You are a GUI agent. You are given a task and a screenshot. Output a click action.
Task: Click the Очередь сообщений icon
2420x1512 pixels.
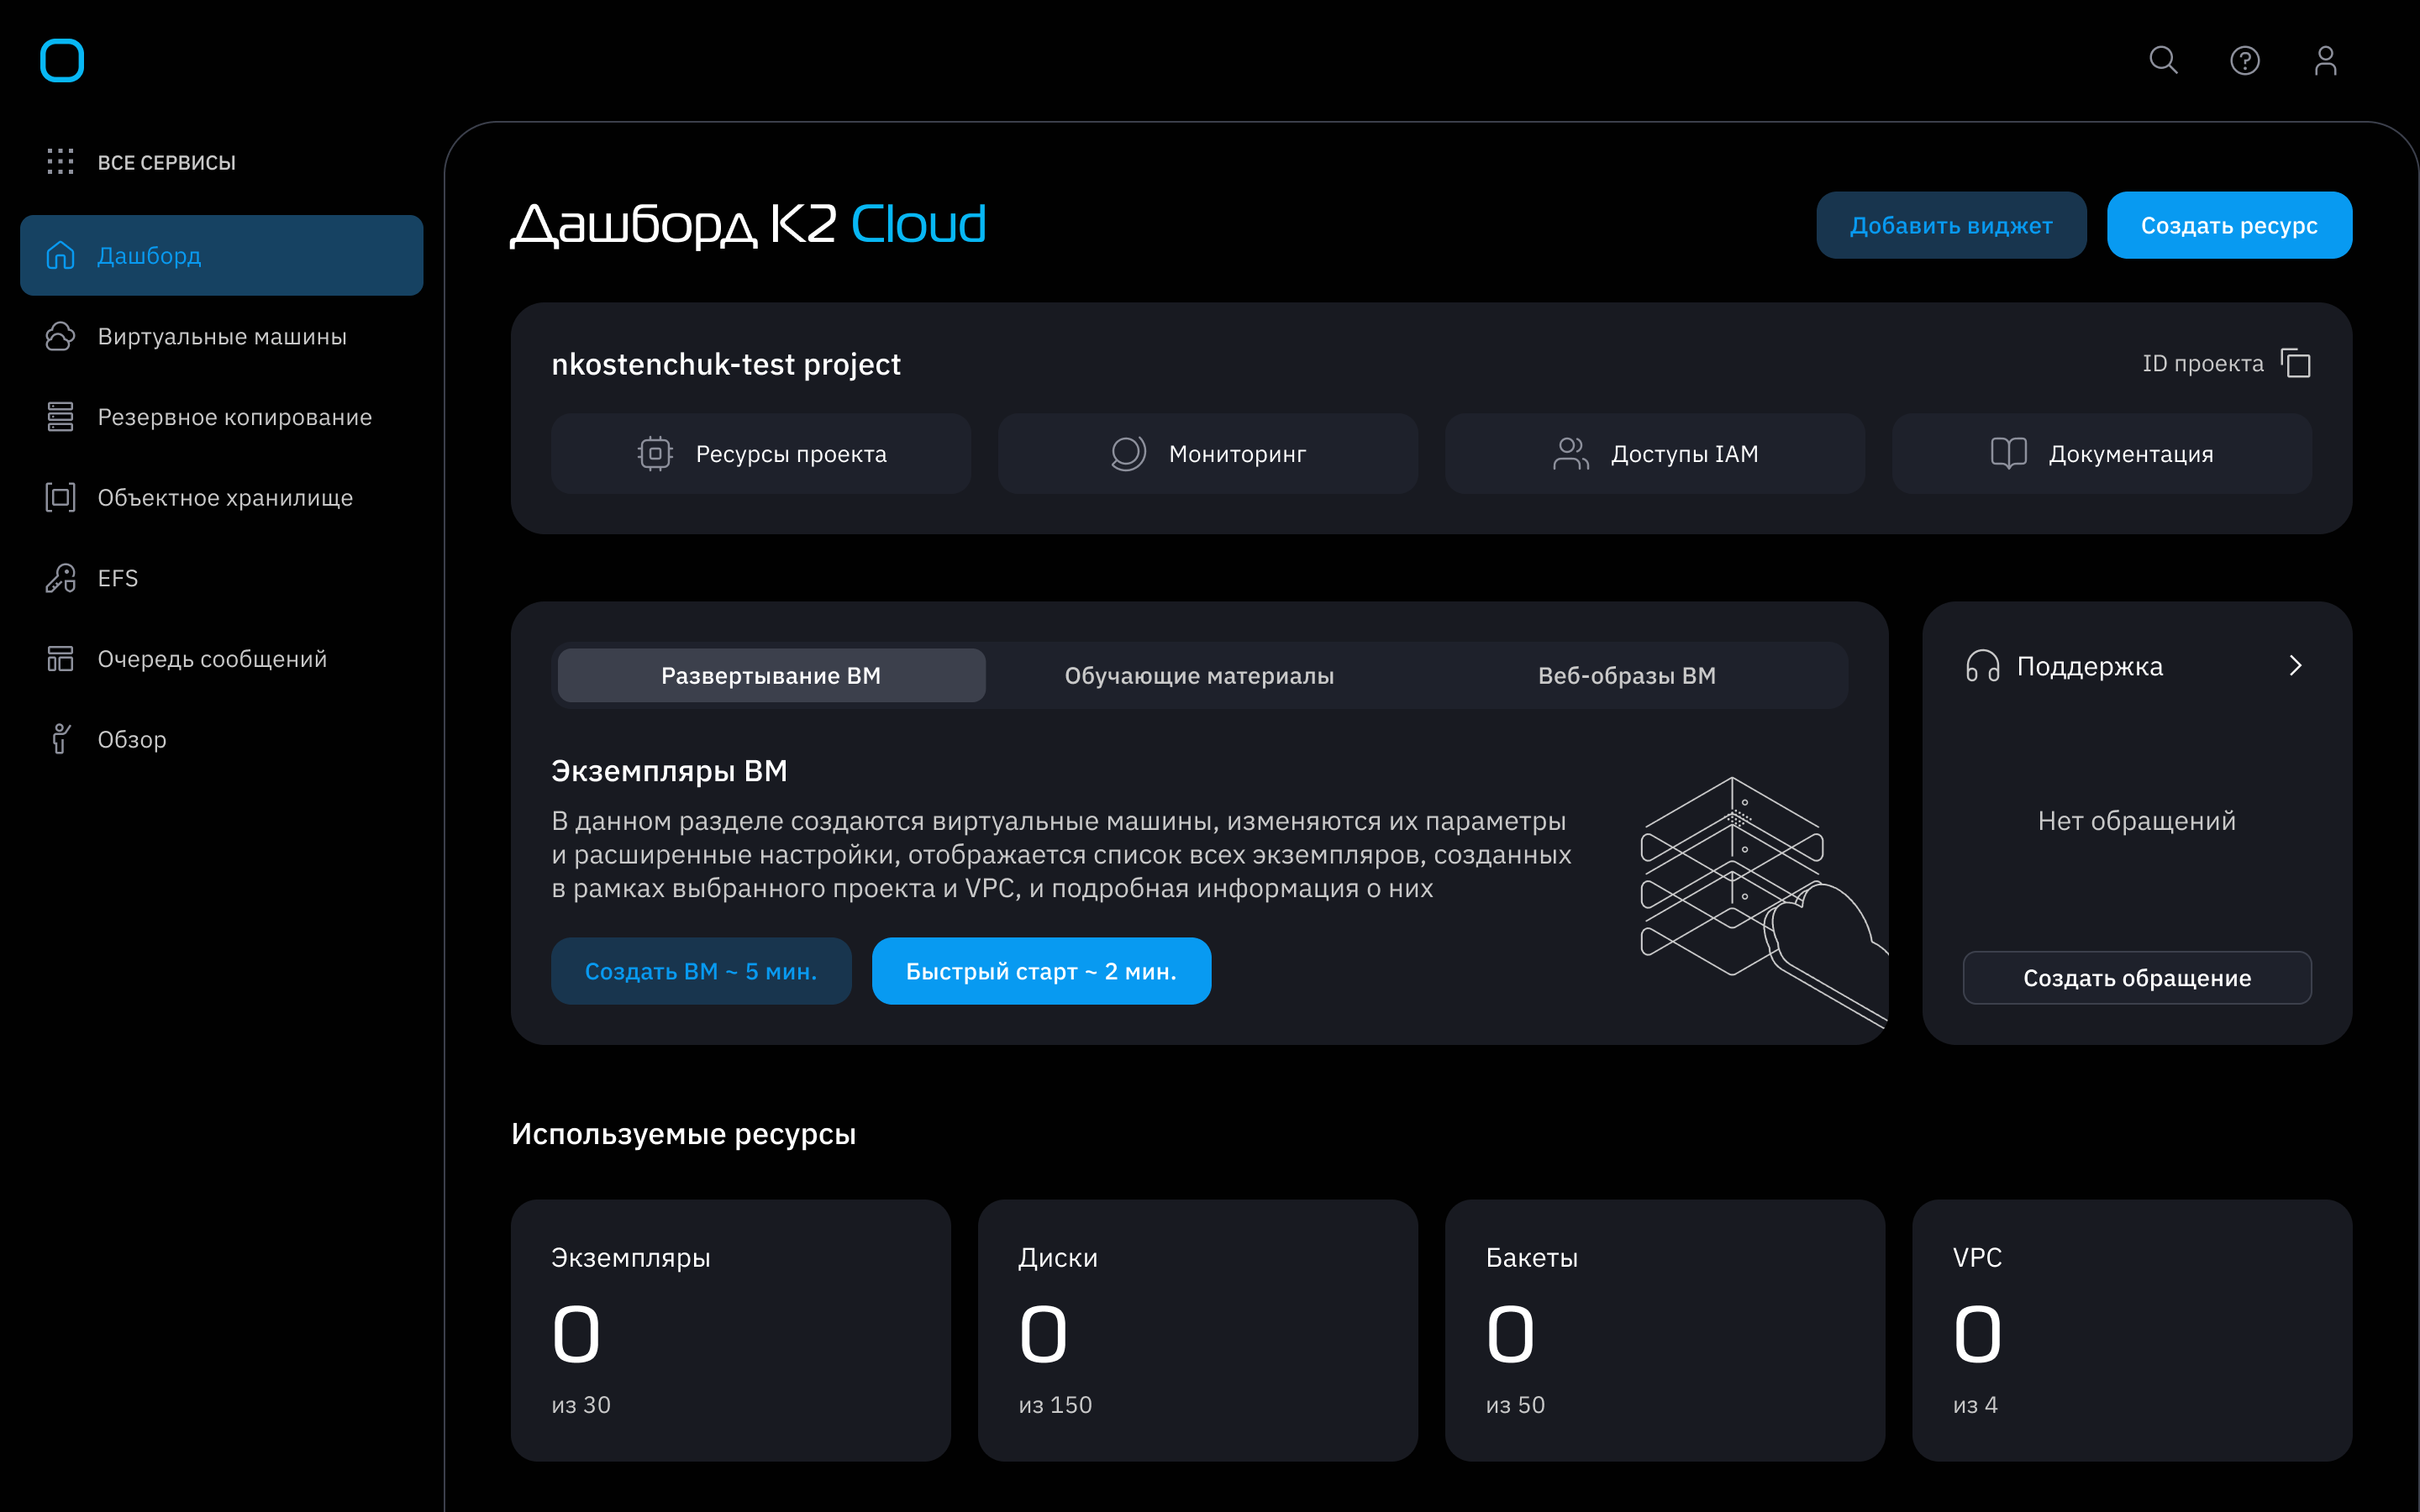(x=60, y=659)
